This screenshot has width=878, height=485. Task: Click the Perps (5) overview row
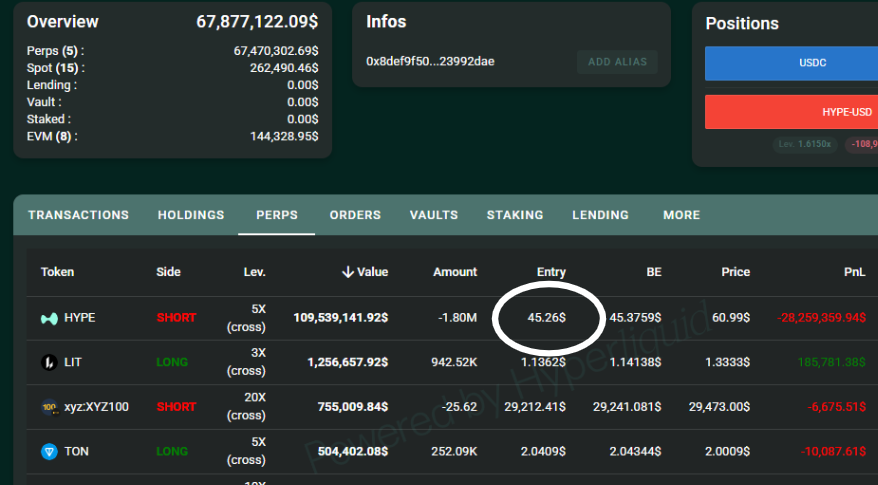172,51
